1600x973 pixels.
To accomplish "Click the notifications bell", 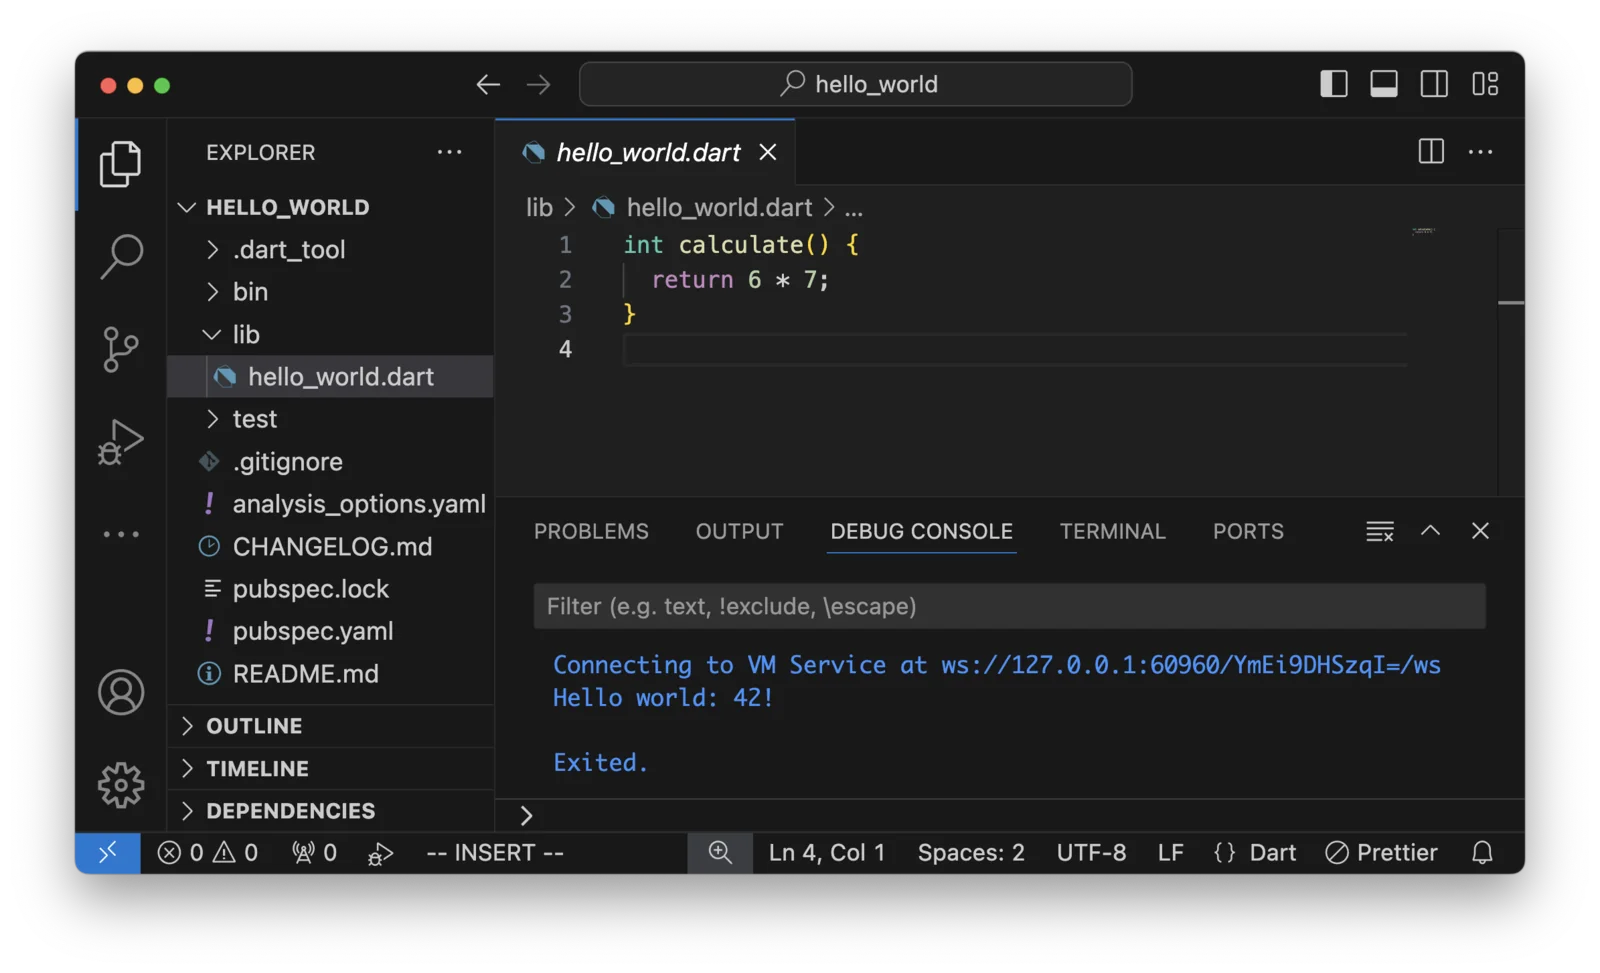I will [x=1482, y=853].
